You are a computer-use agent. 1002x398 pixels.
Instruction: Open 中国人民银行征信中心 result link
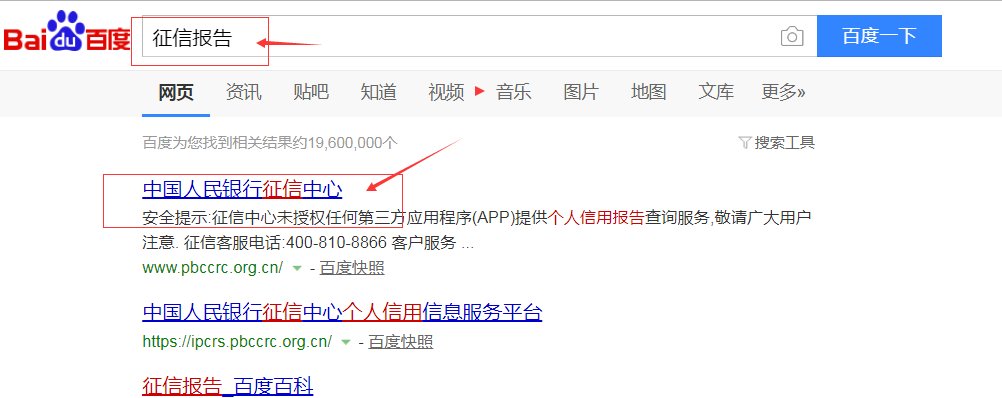click(x=242, y=190)
